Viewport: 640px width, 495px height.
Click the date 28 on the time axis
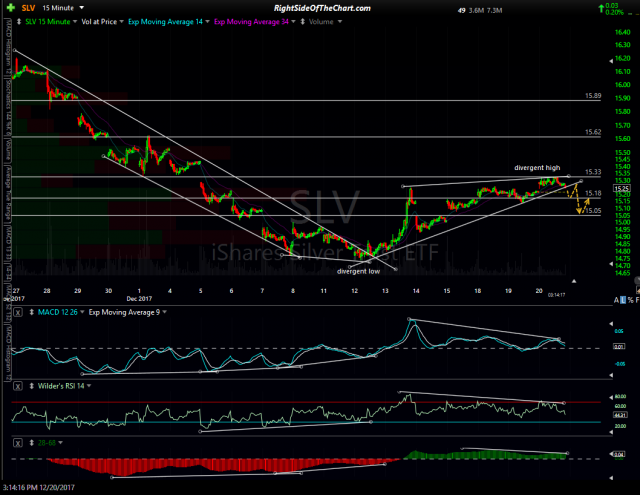(x=47, y=291)
